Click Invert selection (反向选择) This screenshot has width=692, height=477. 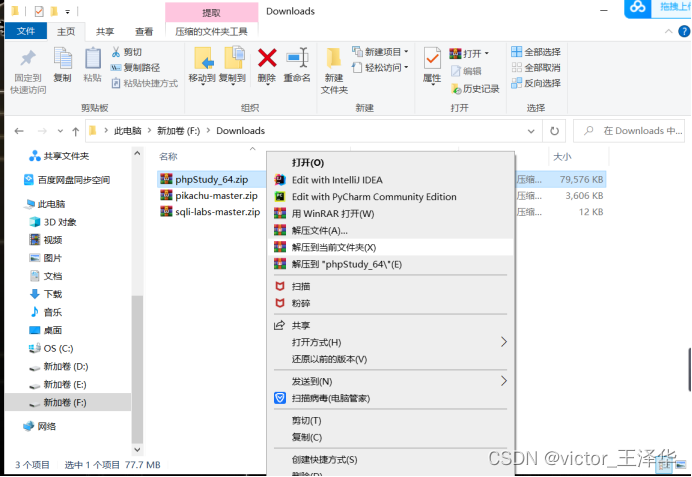[x=536, y=83]
